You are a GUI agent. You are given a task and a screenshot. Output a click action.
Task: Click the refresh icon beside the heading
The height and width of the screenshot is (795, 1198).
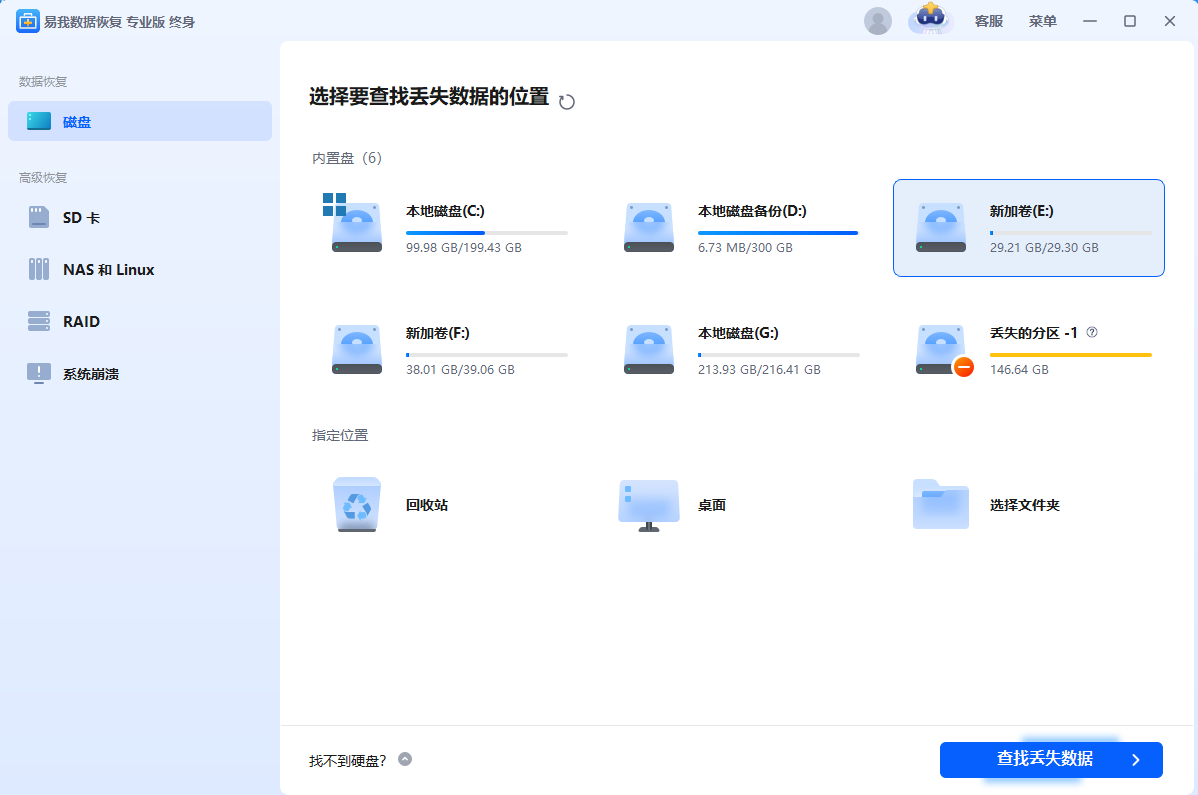point(567,101)
